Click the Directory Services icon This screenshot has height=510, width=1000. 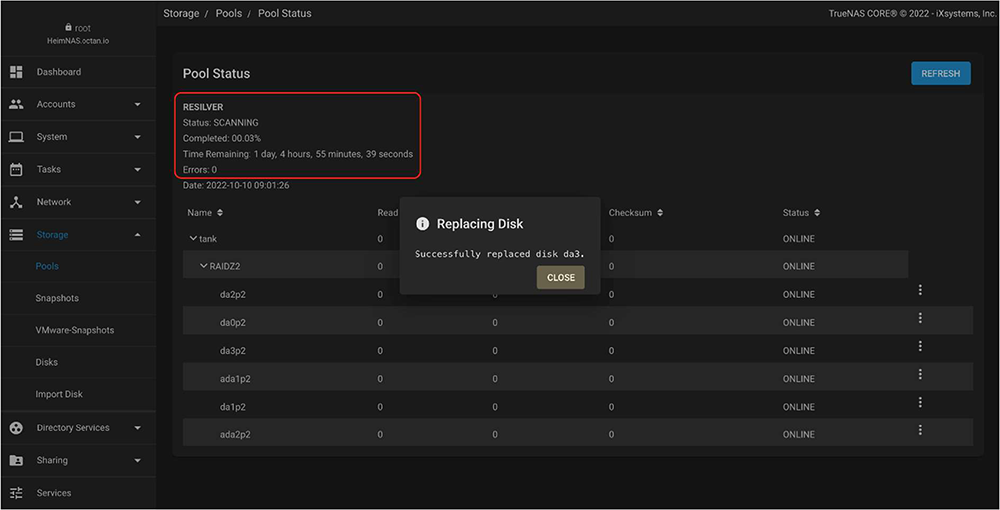(16, 428)
